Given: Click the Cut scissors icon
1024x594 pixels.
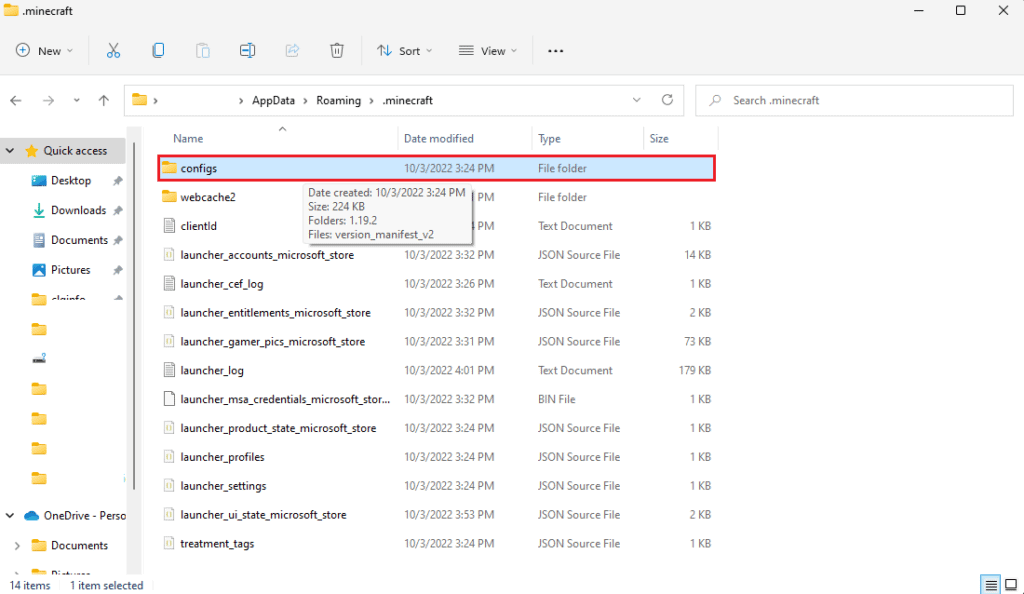Looking at the screenshot, I should click(113, 51).
